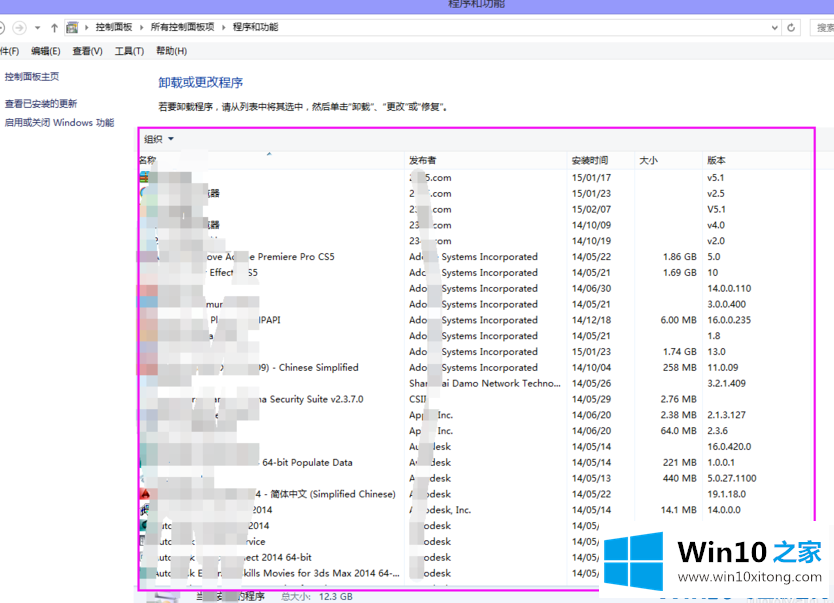This screenshot has width=834, height=603.
Task: Click version v4.0 cell
Action: (x=715, y=225)
